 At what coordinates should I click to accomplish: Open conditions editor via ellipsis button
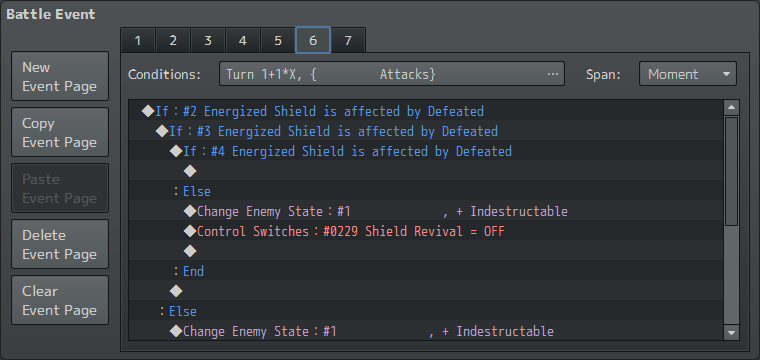click(552, 74)
